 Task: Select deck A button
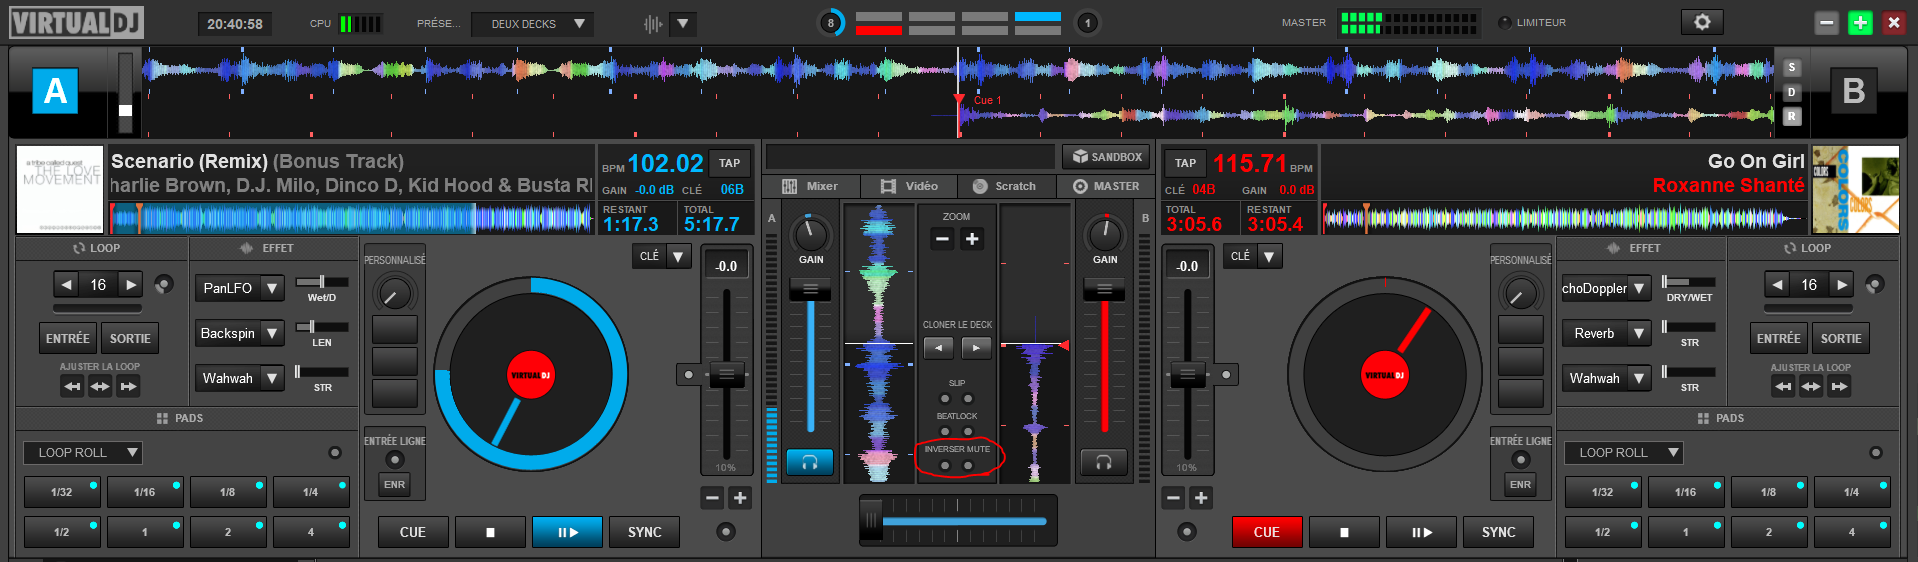pyautogui.click(x=56, y=91)
